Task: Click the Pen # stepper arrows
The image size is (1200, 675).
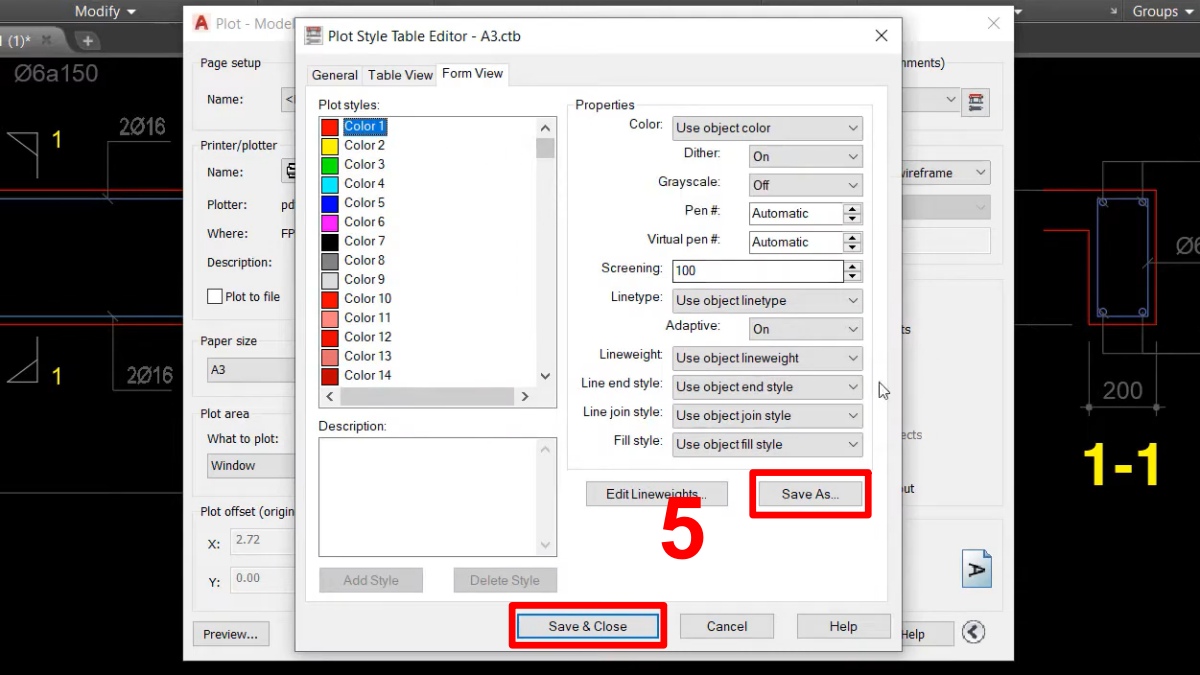Action: [x=852, y=213]
